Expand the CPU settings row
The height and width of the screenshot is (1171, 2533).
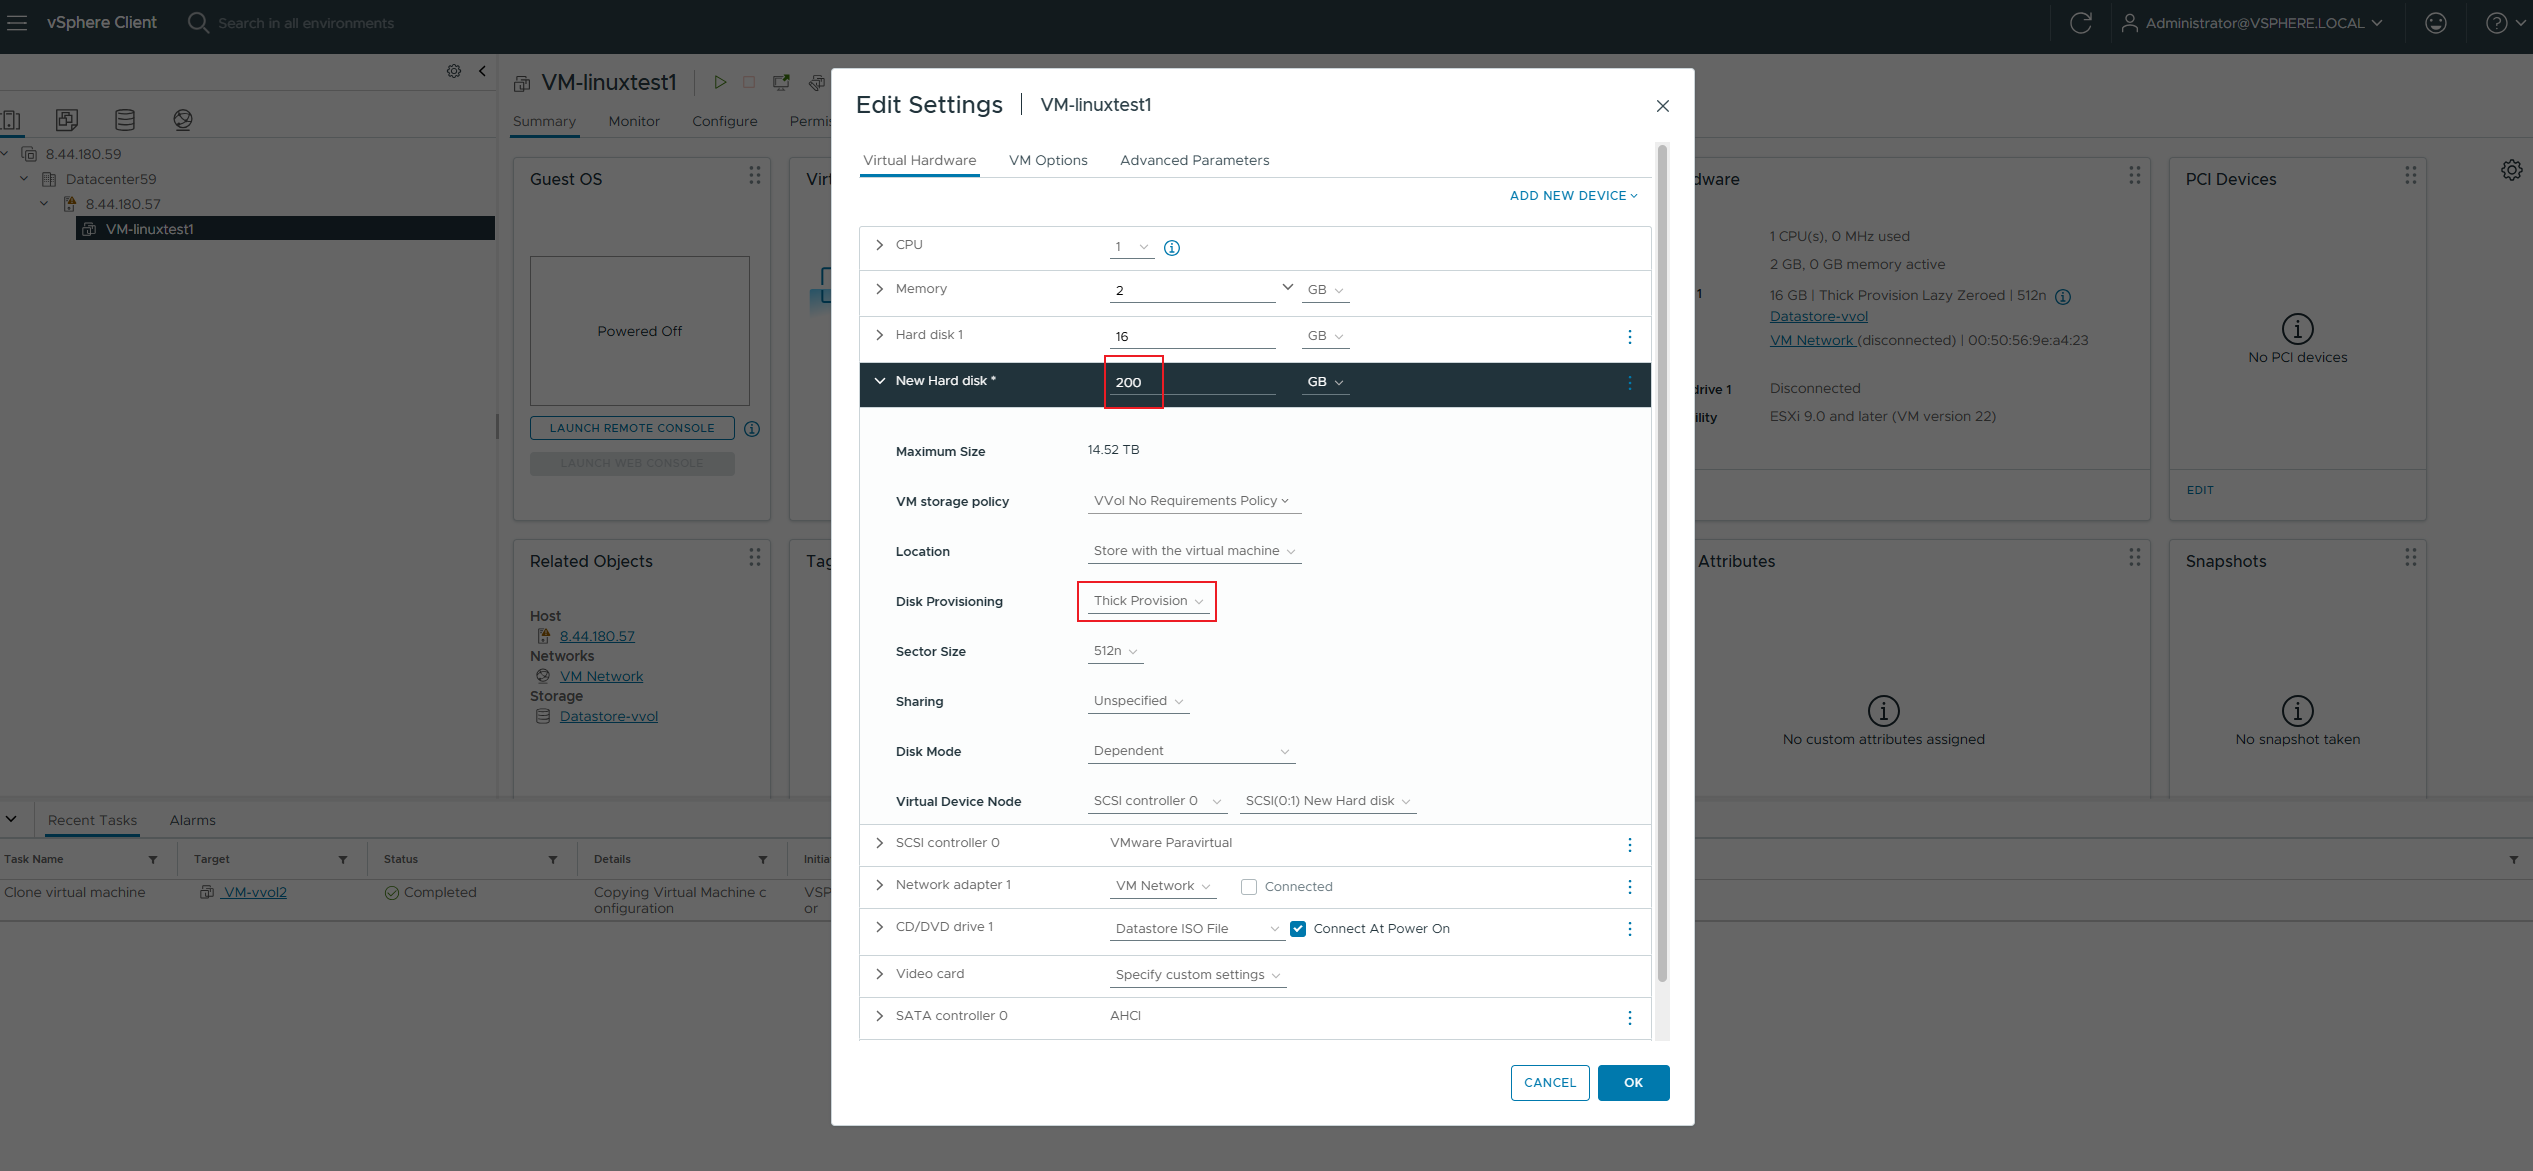(879, 245)
